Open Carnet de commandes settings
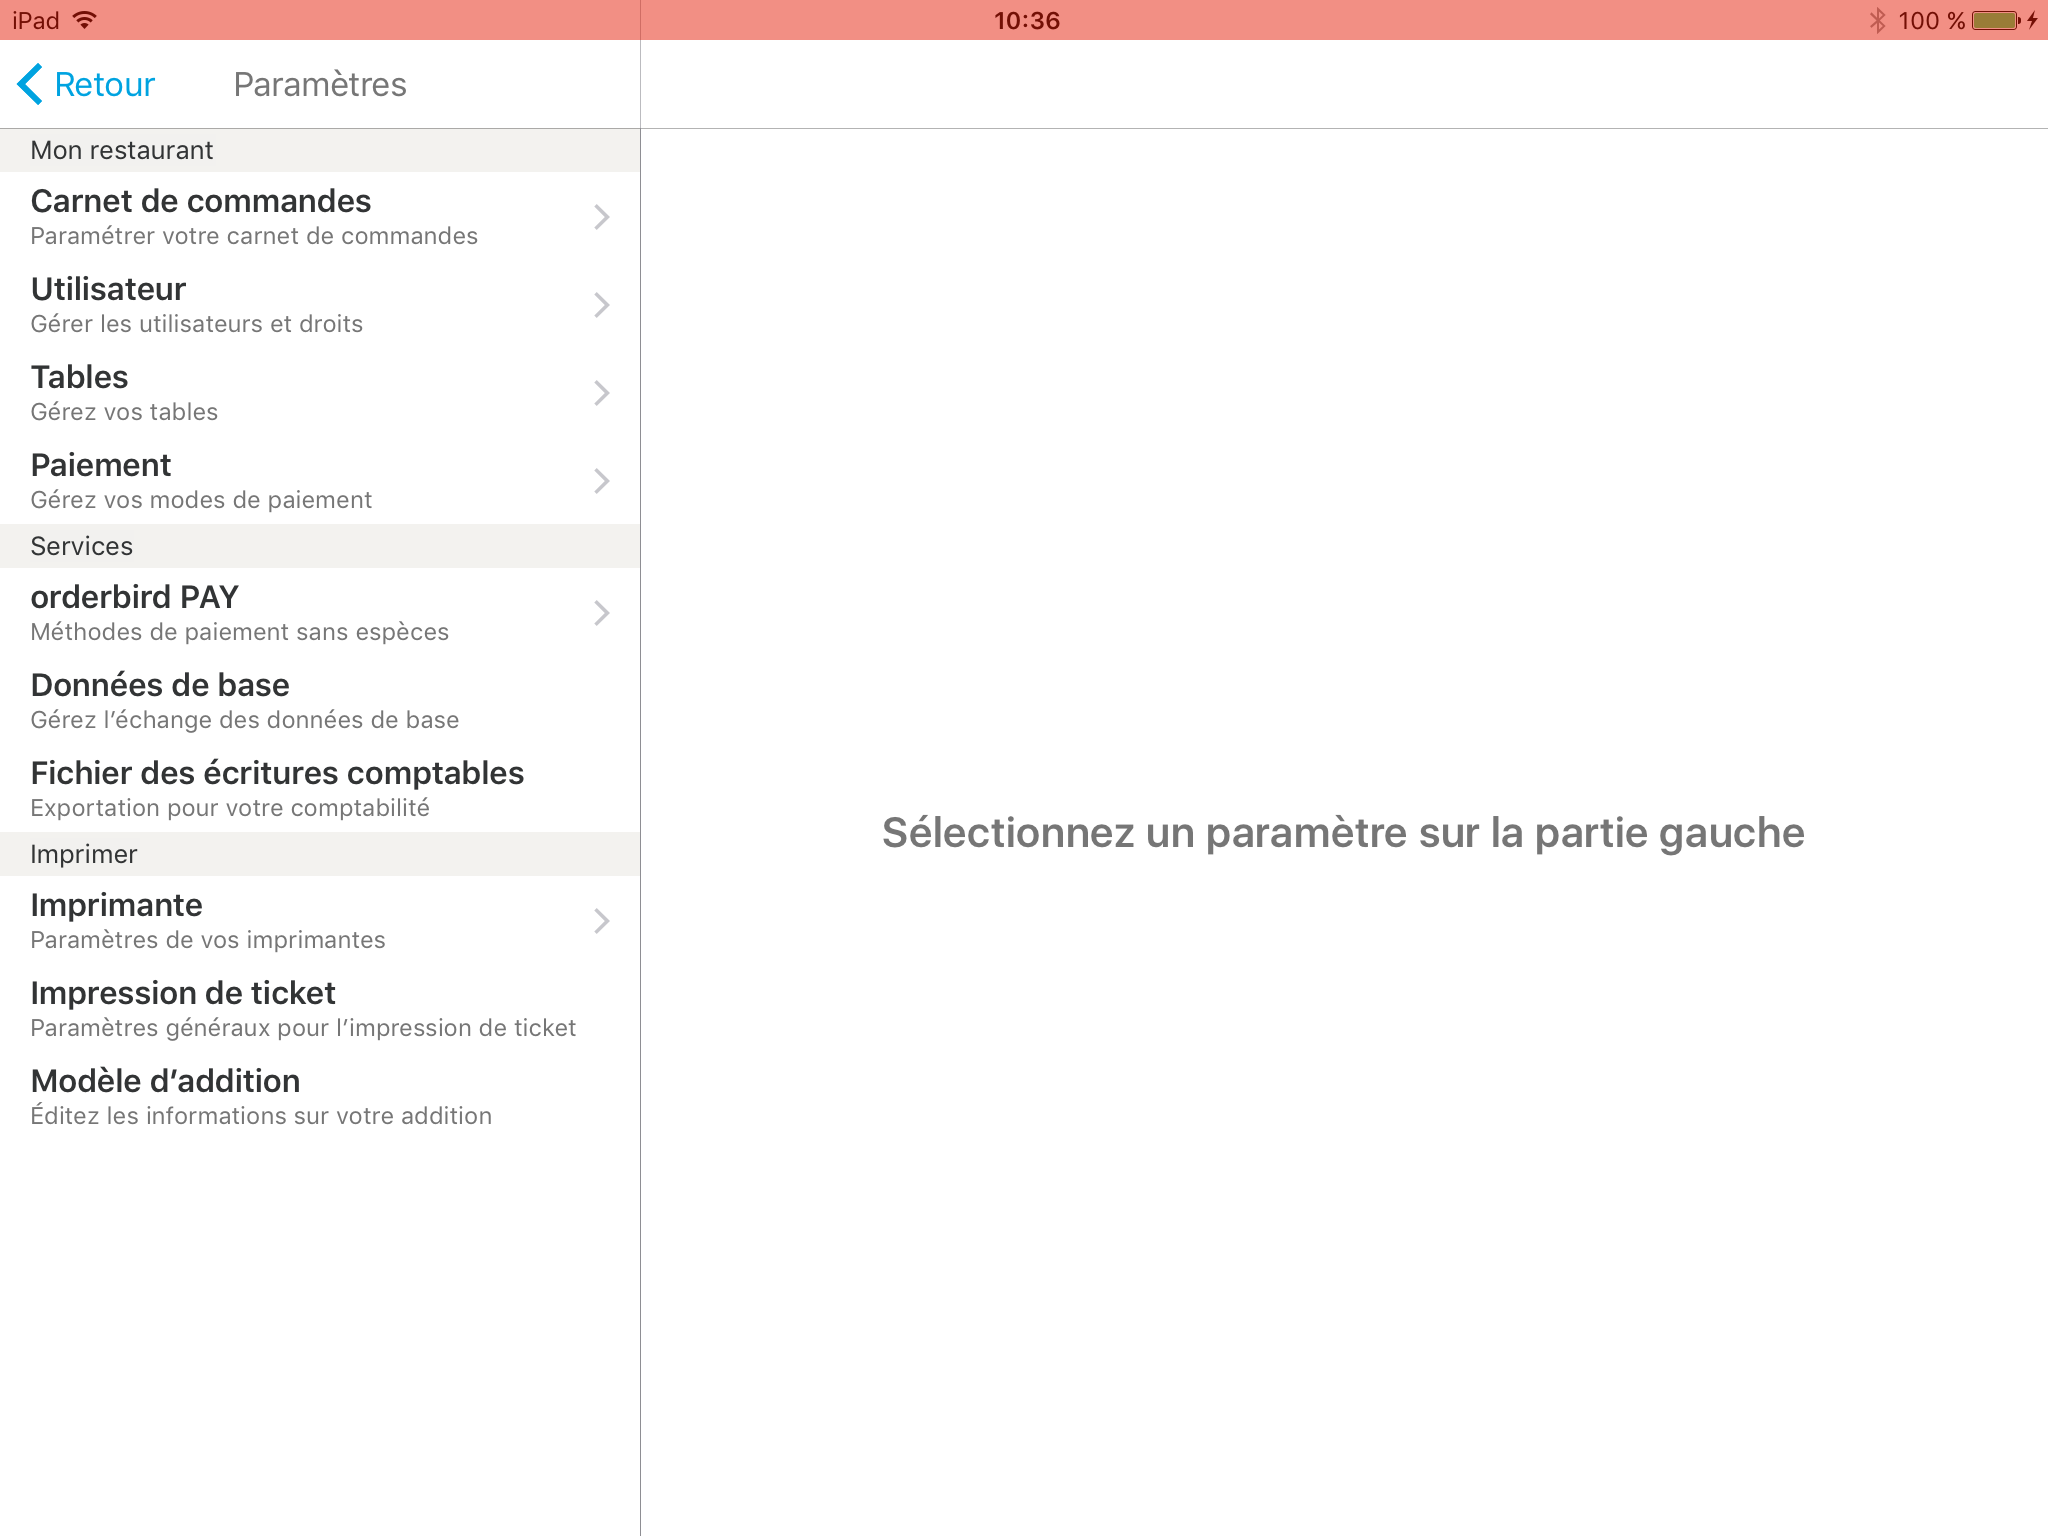This screenshot has width=2048, height=1536. [316, 216]
